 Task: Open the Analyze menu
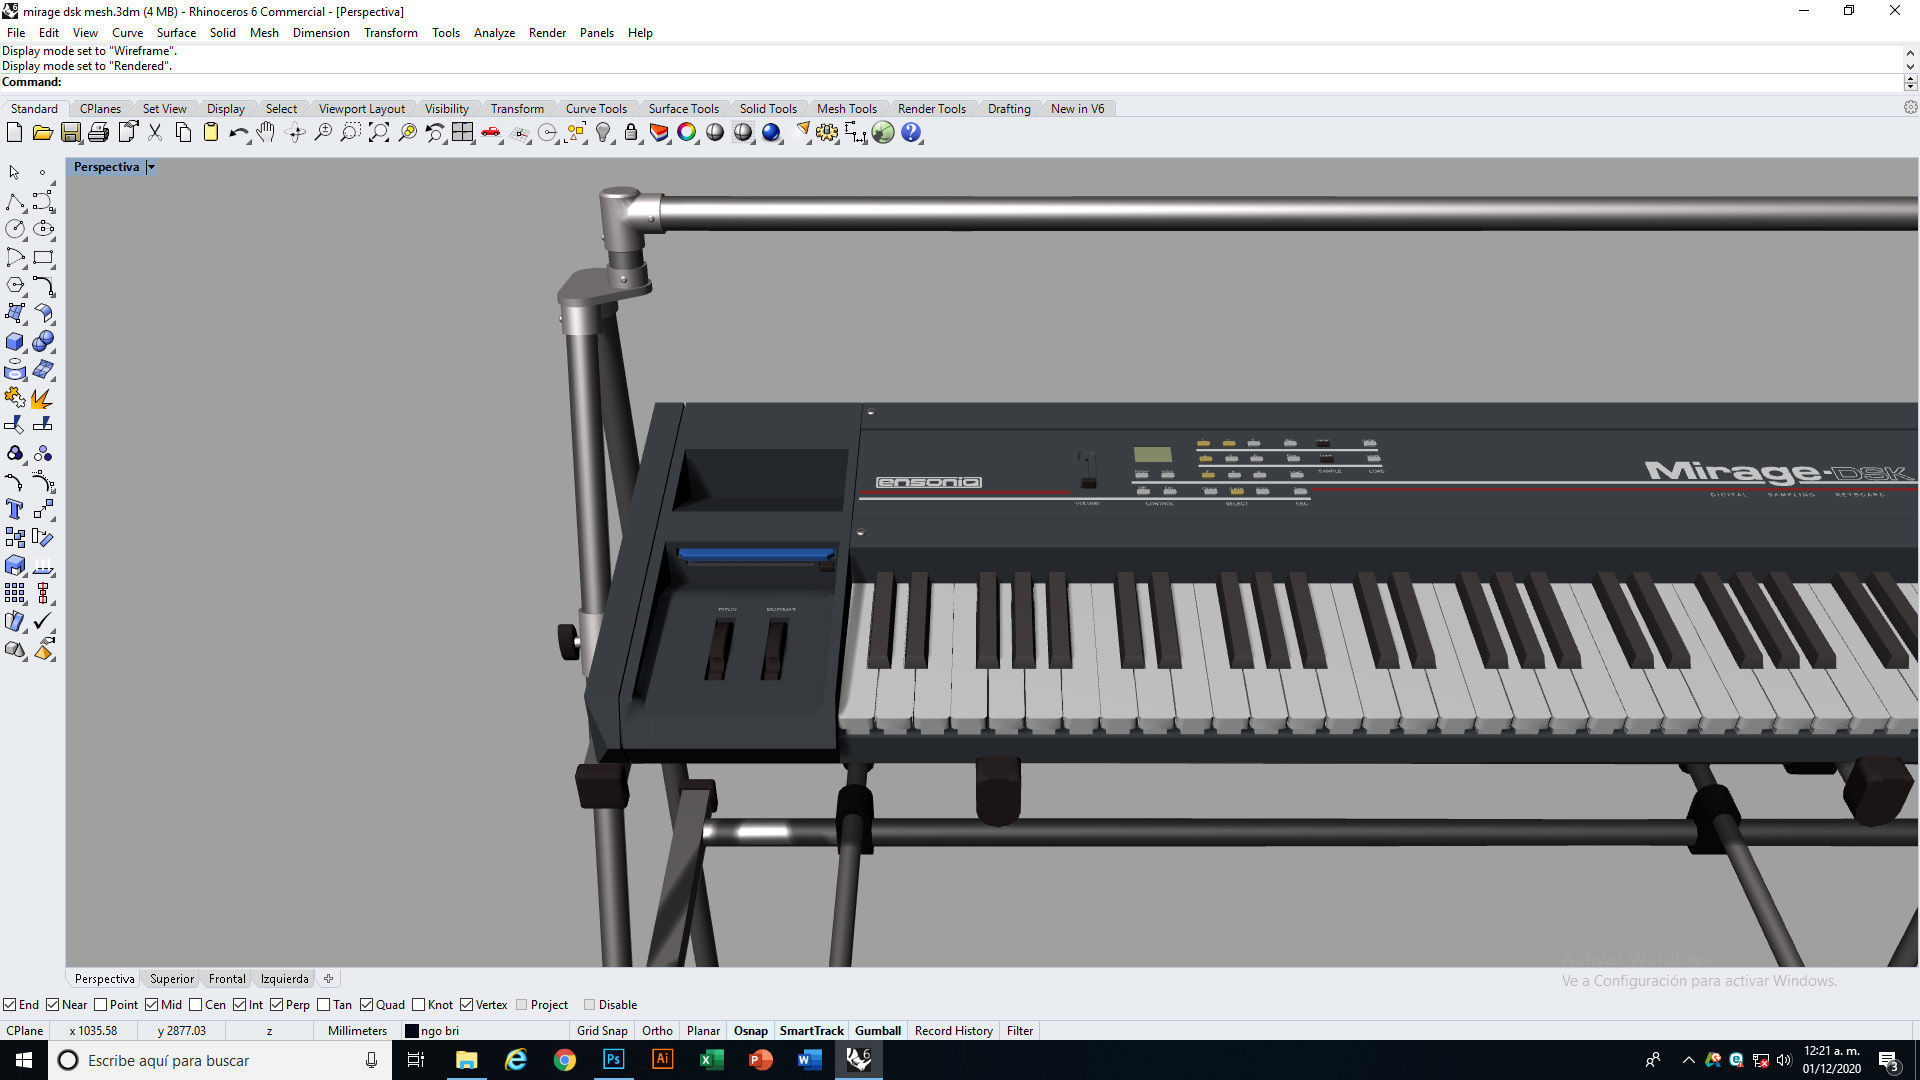tap(494, 33)
